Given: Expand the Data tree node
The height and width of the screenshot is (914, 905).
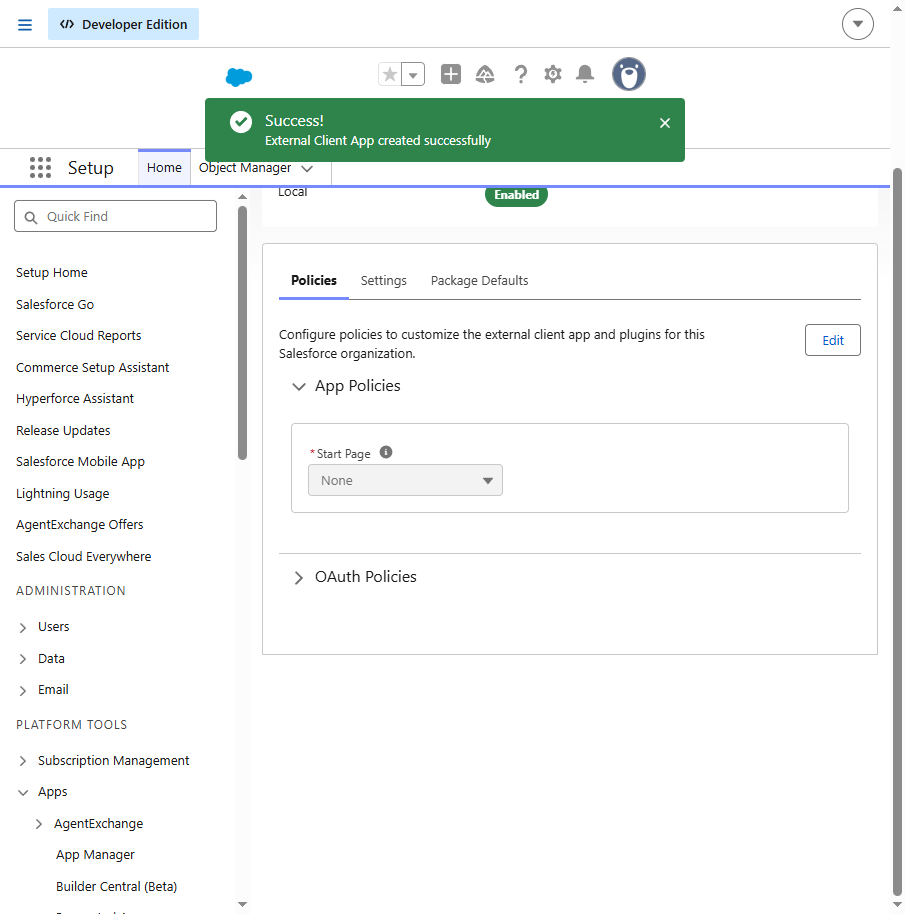Looking at the screenshot, I should (x=23, y=659).
